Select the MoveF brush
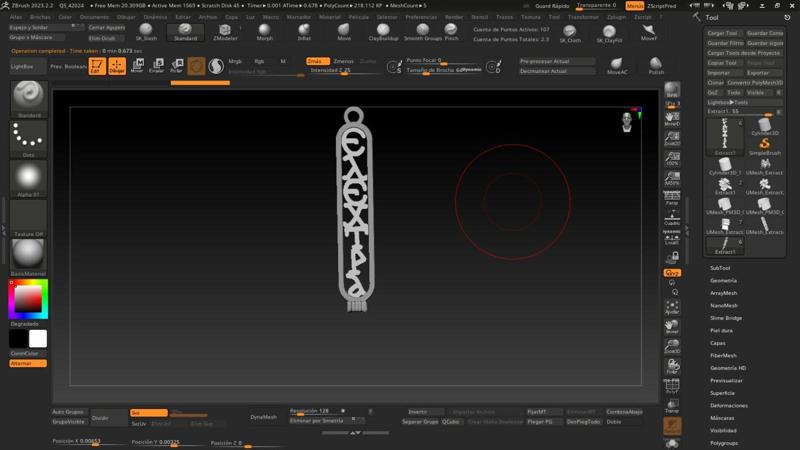800x450 pixels. pos(649,32)
